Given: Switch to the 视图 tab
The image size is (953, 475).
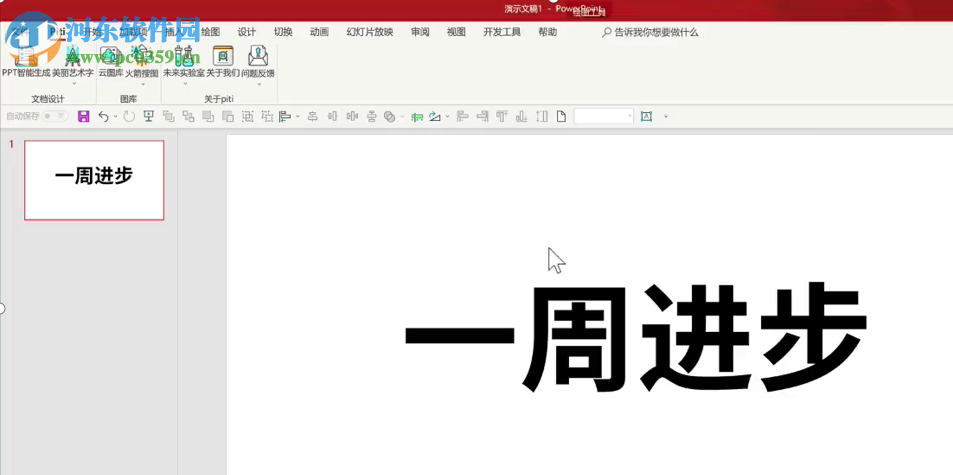Looking at the screenshot, I should 456,32.
